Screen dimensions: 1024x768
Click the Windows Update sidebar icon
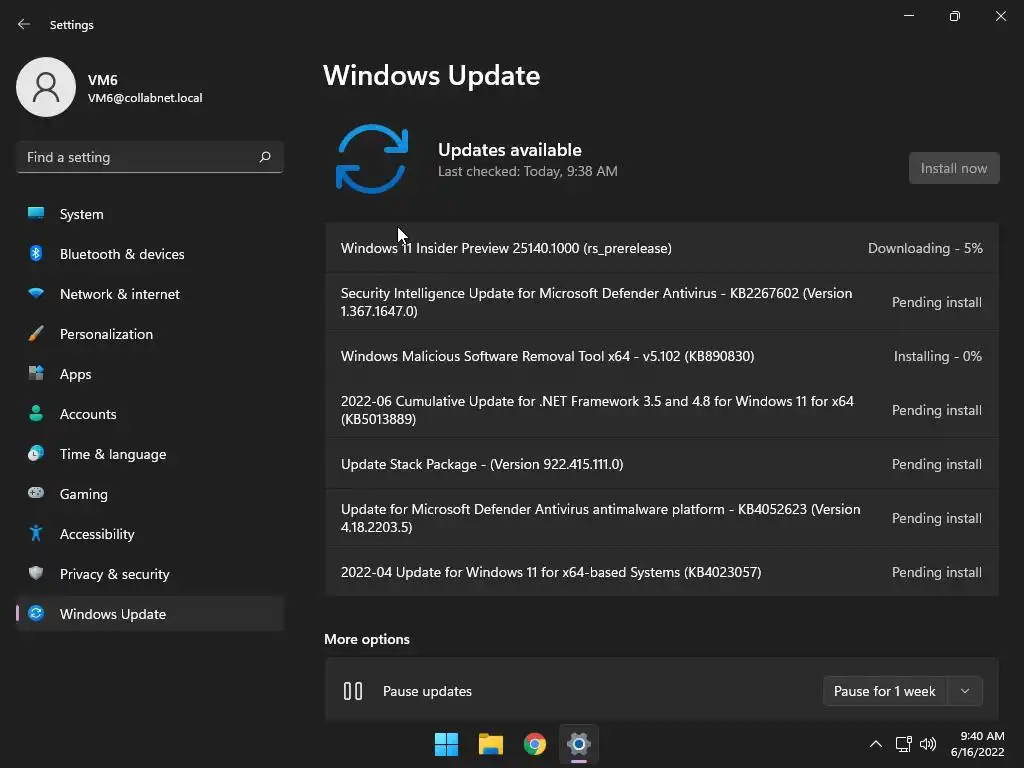(x=36, y=613)
